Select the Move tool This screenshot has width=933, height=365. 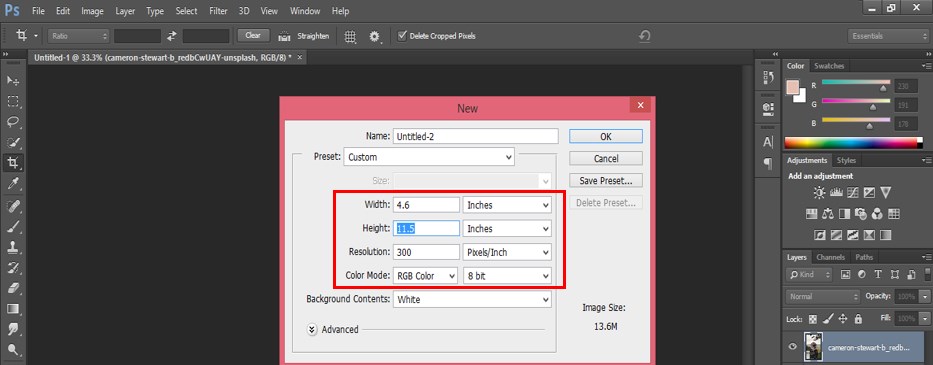click(x=13, y=80)
